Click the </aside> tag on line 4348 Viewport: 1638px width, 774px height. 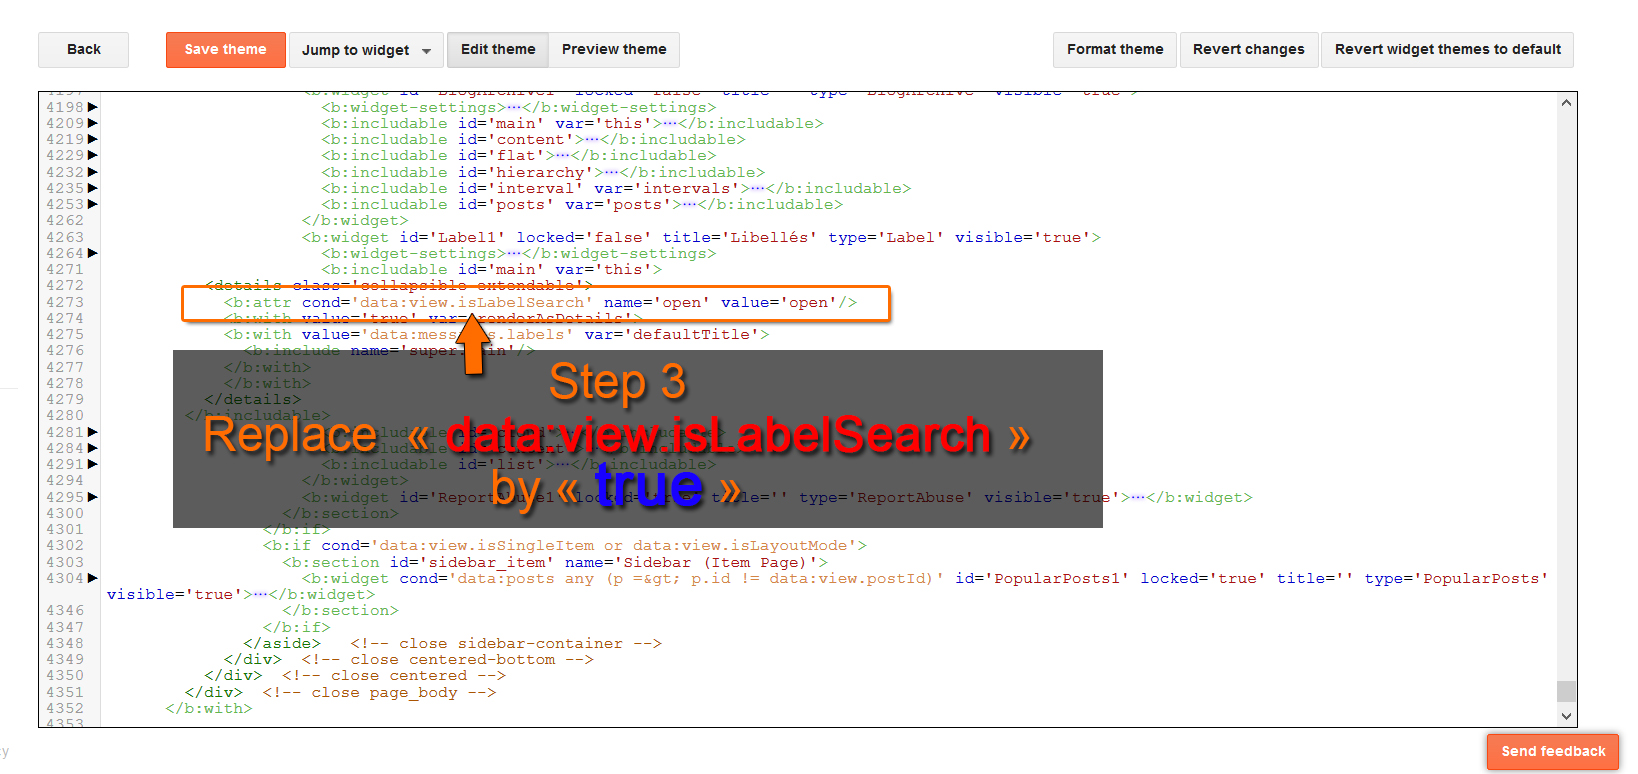pos(282,643)
